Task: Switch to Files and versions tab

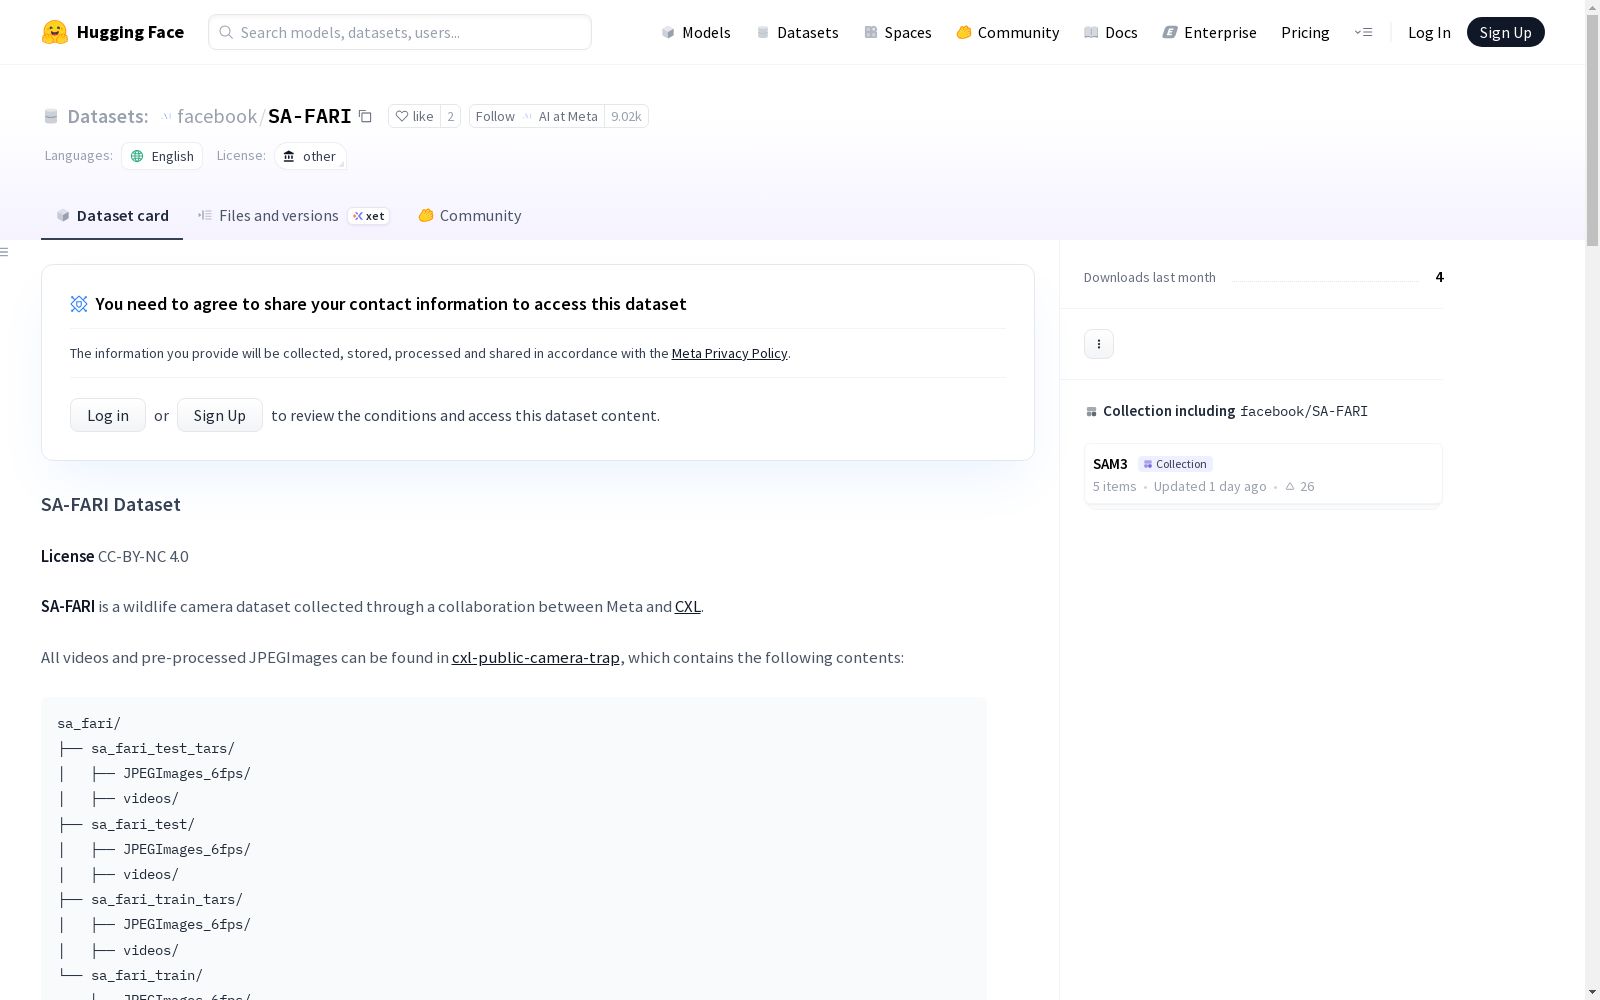Action: click(293, 216)
